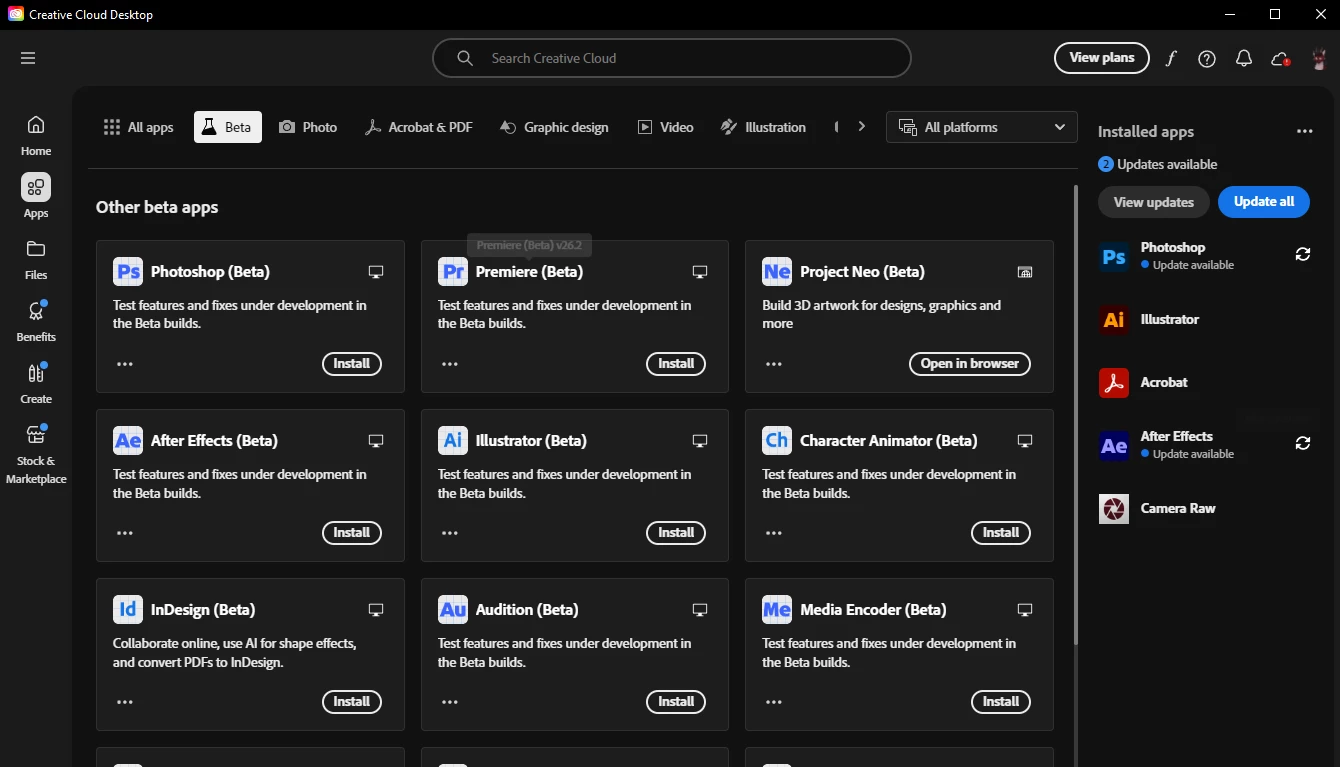Image resolution: width=1340 pixels, height=767 pixels.
Task: Click web platform icon on Project Neo card
Action: tap(1025, 272)
